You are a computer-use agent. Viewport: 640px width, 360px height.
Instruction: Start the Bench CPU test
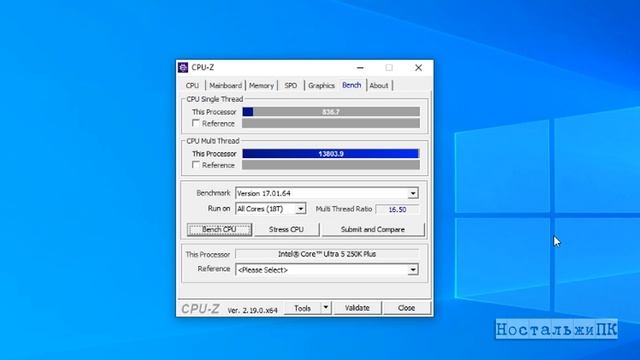pos(219,229)
